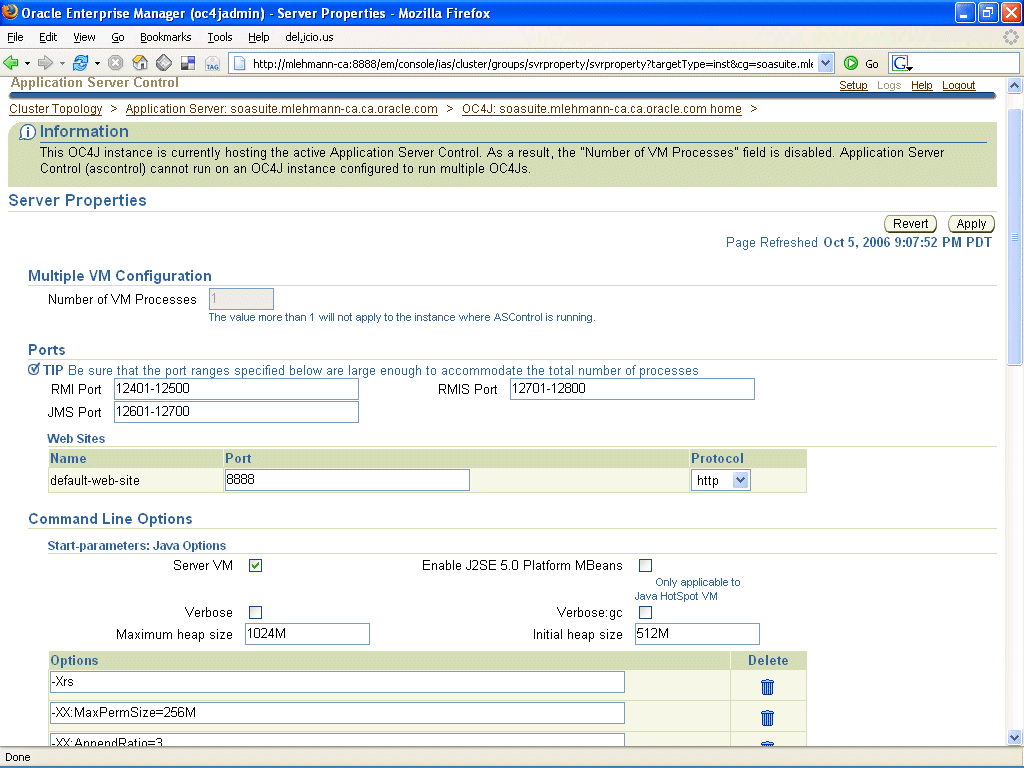1024x768 pixels.
Task: Click the -Xrs option text field
Action: click(337, 682)
